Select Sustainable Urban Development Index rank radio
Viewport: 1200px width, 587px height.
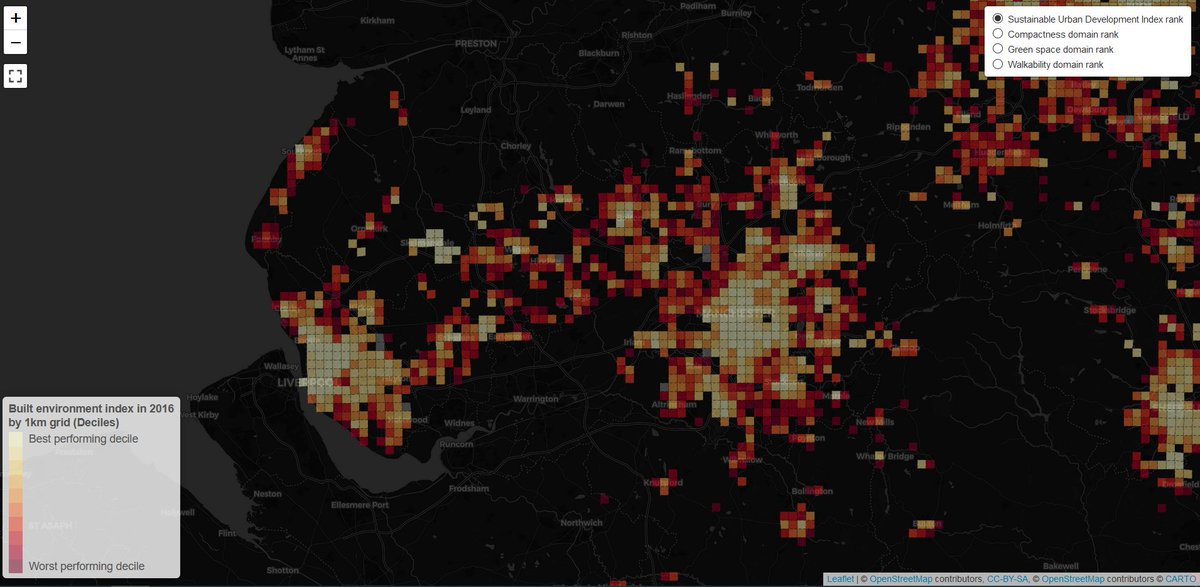coord(998,19)
